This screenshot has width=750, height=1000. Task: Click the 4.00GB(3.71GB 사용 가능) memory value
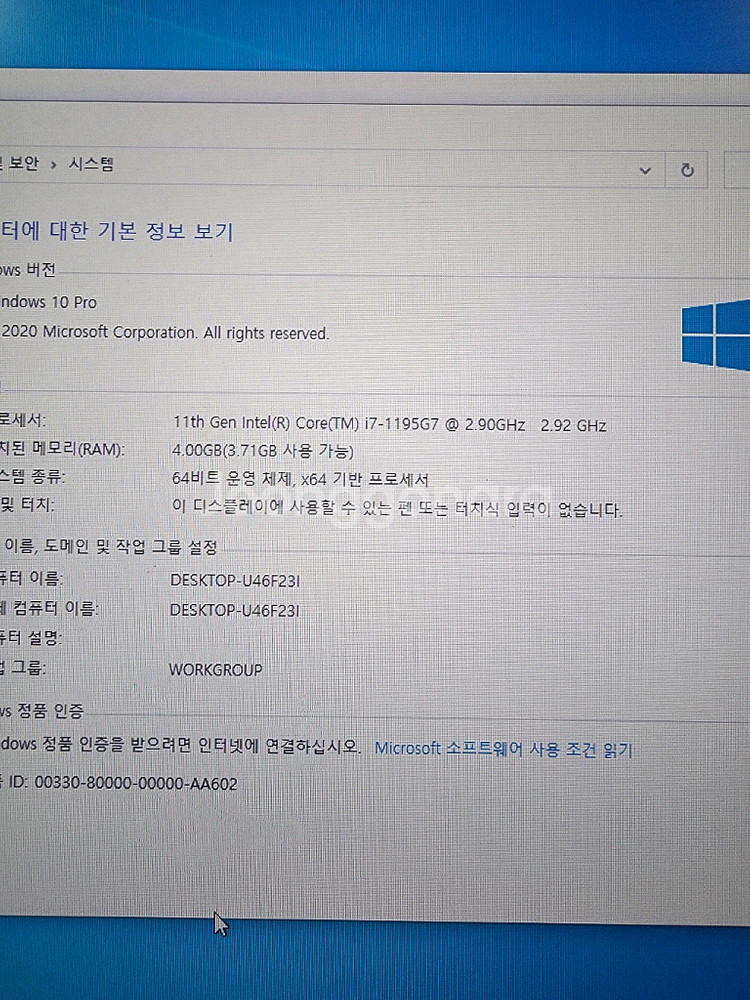point(263,451)
